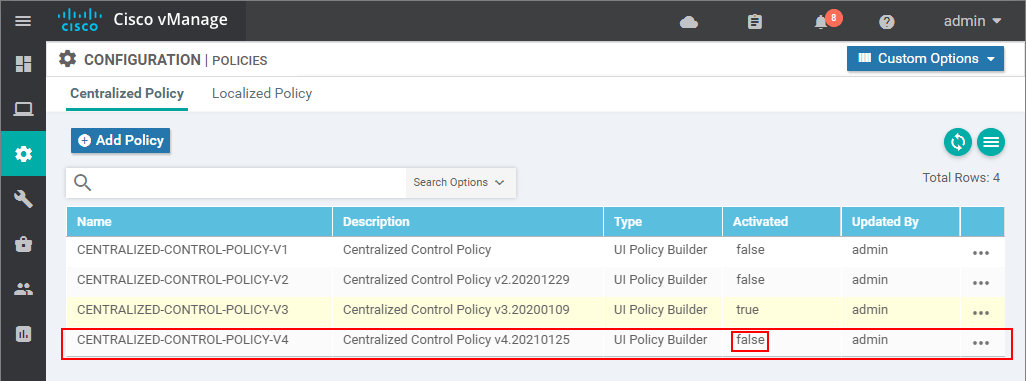Open the hamburger navigation menu
This screenshot has width=1026, height=381.
tap(23, 21)
